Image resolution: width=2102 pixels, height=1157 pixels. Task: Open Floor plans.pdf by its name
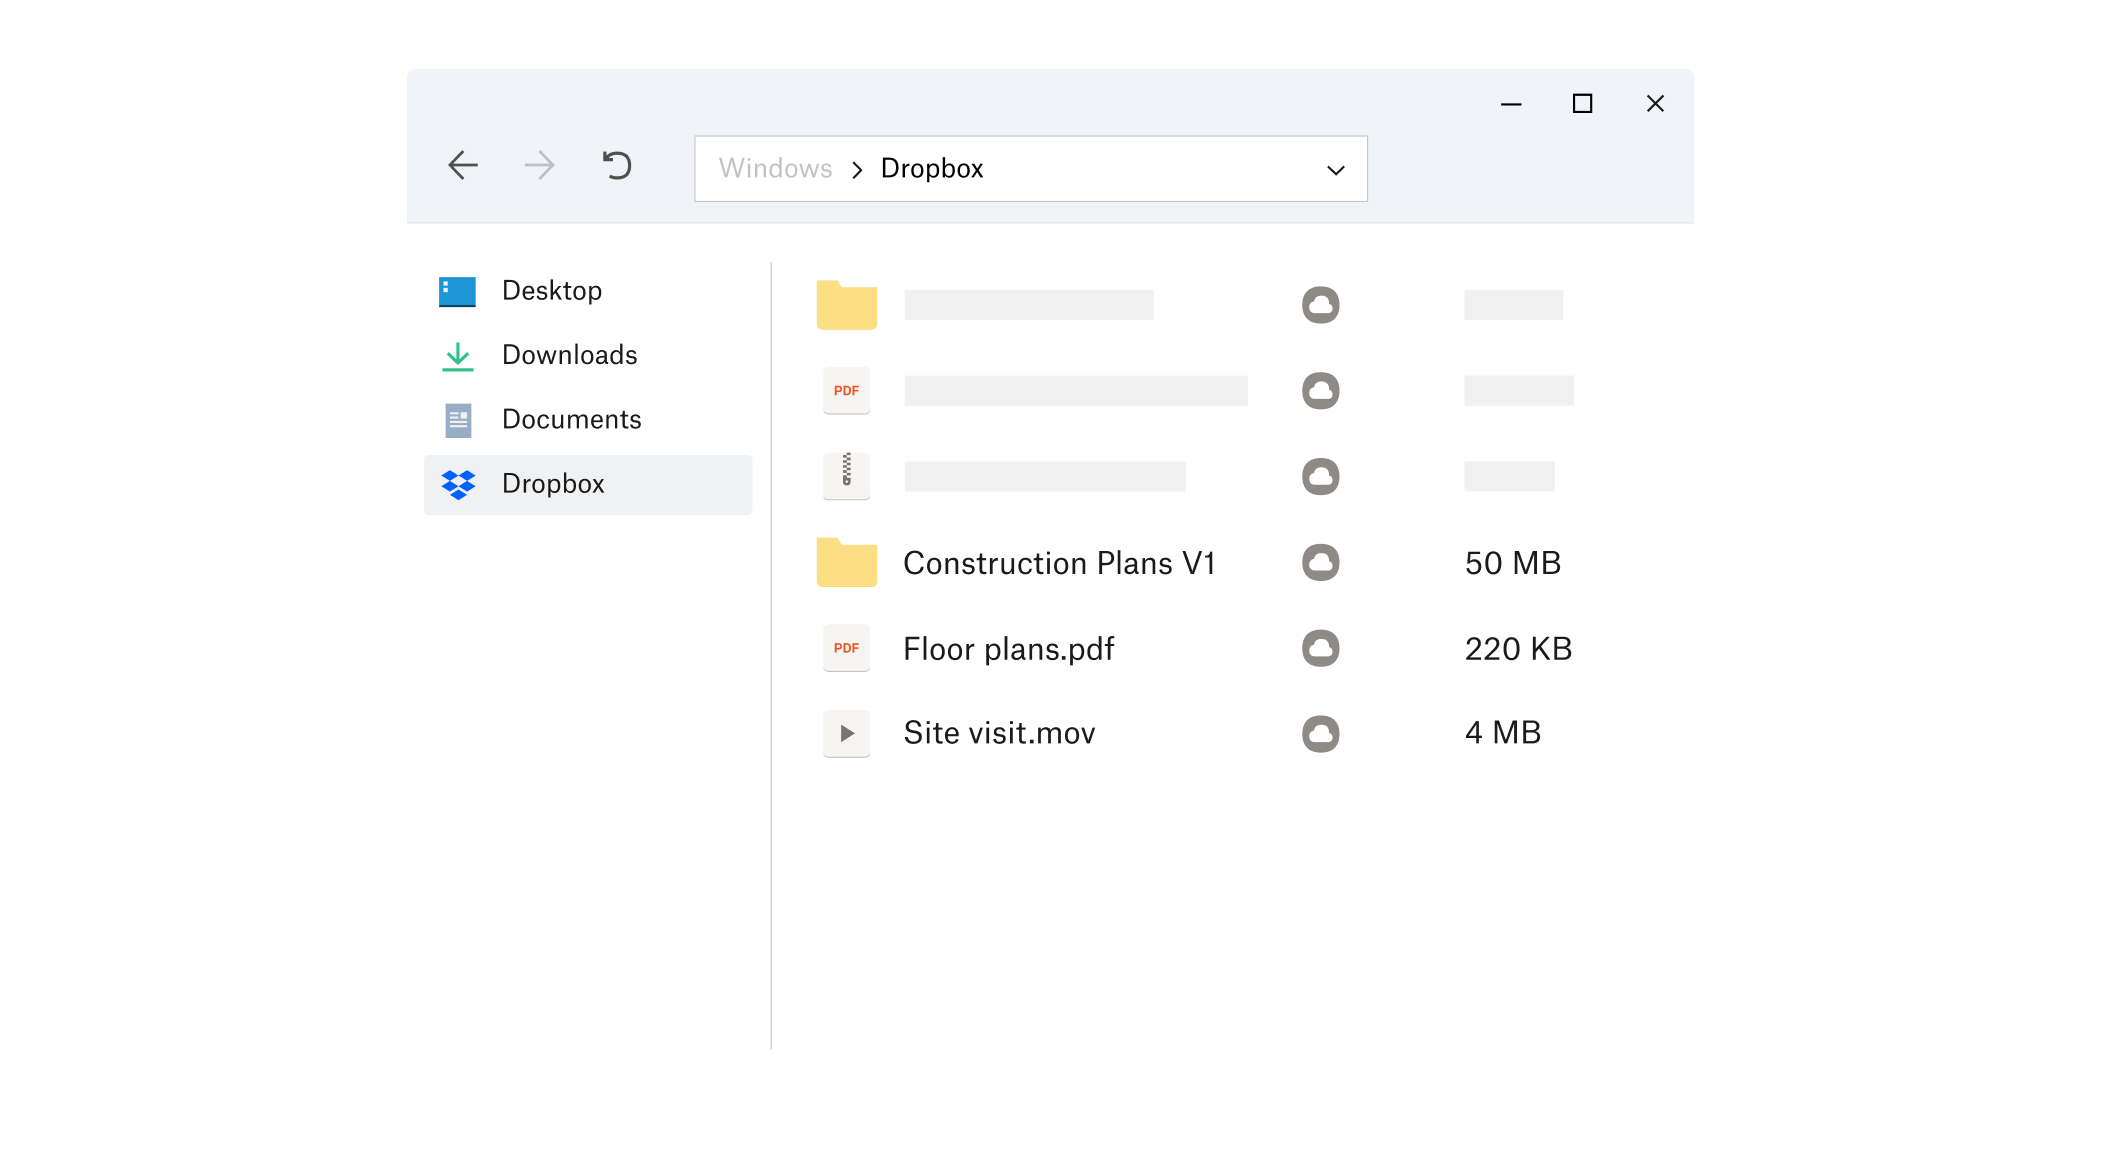[x=1008, y=648]
